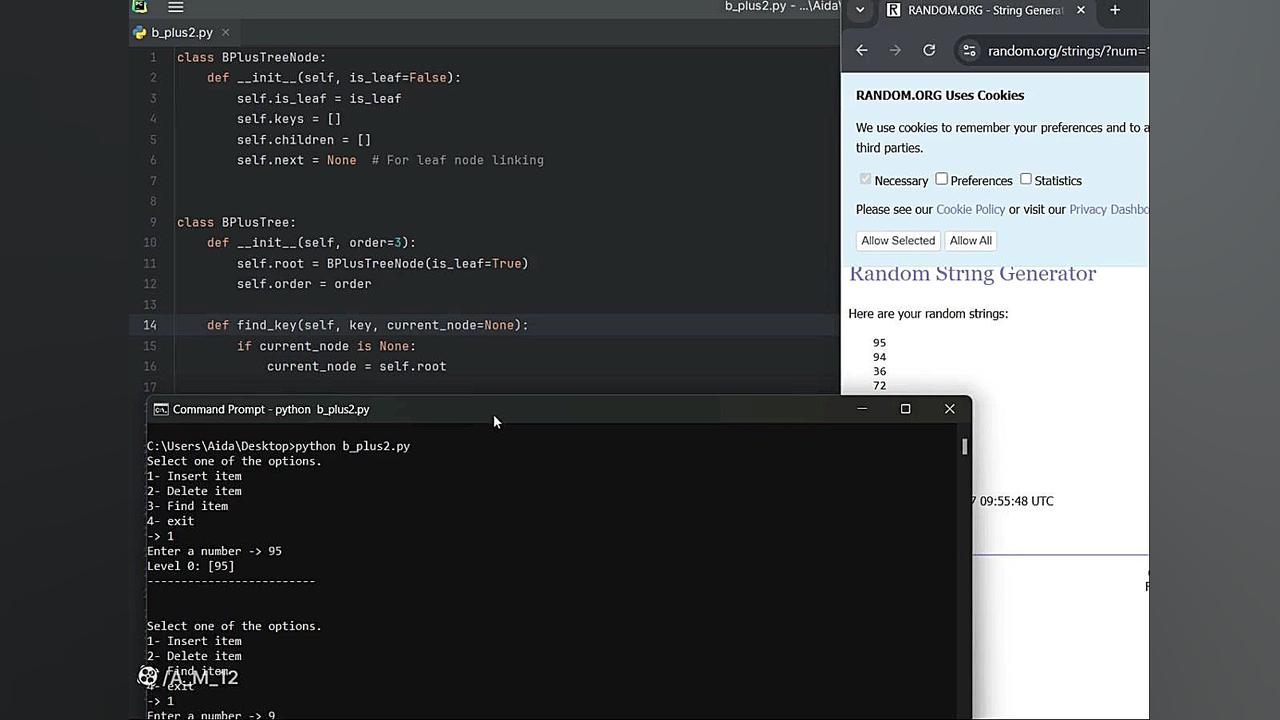Open the Privacy Dashboard link
1280x720 pixels.
(x=1109, y=209)
